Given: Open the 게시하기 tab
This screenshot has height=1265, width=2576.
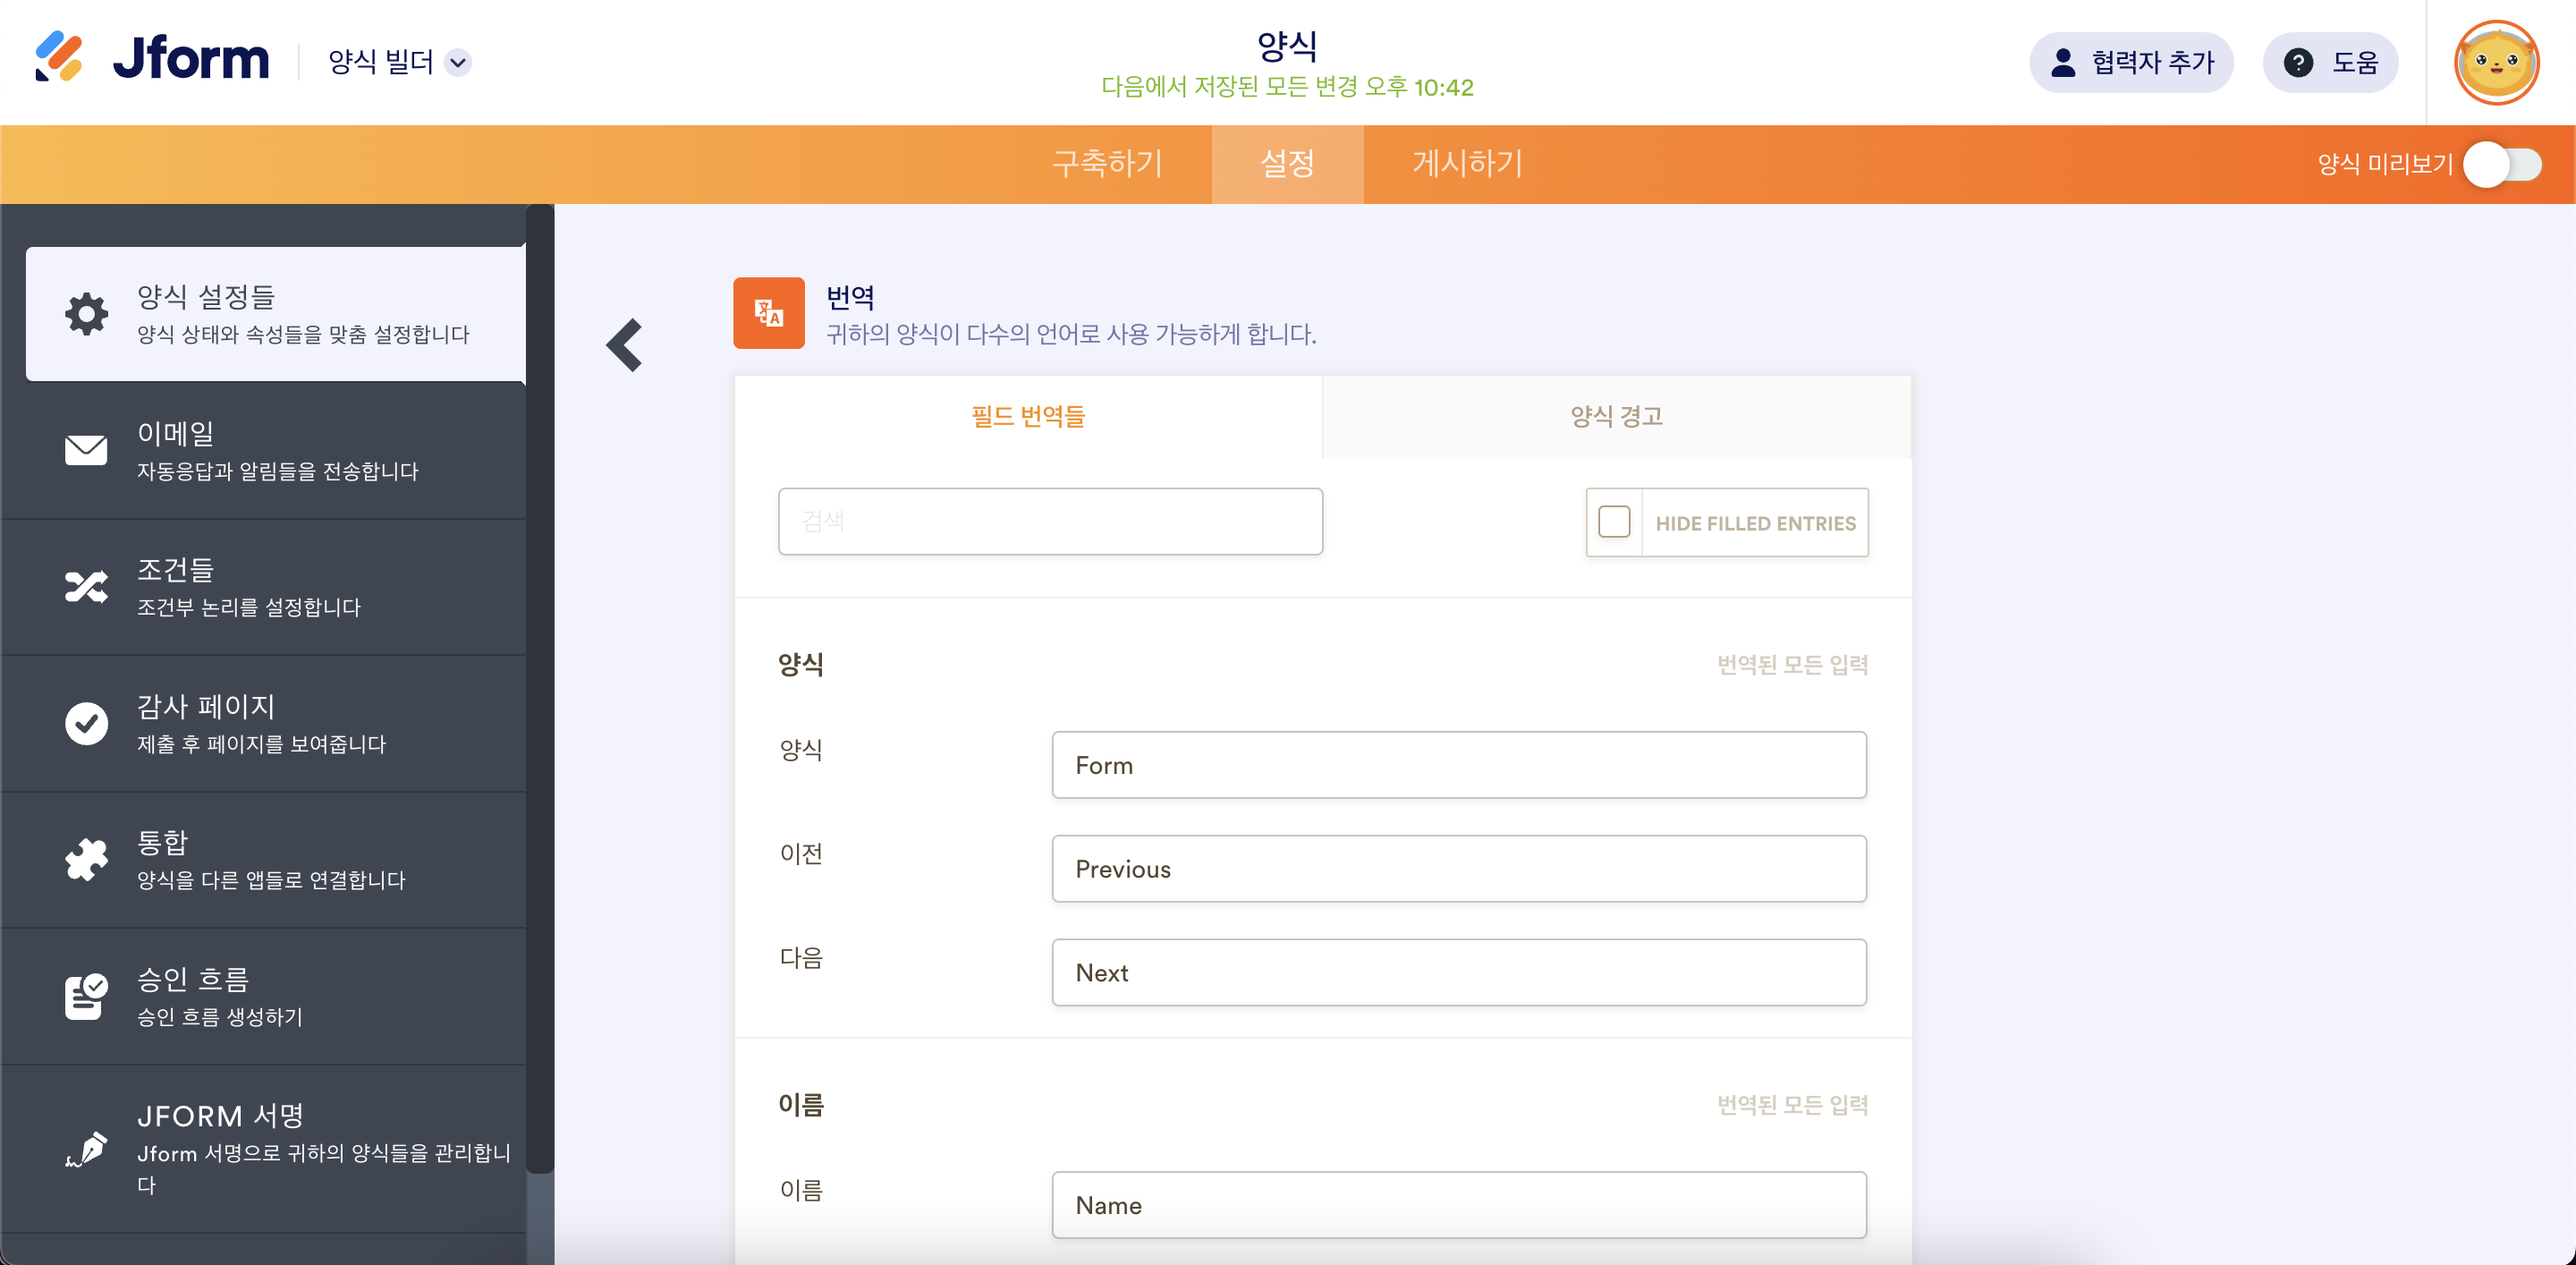Looking at the screenshot, I should (1467, 164).
